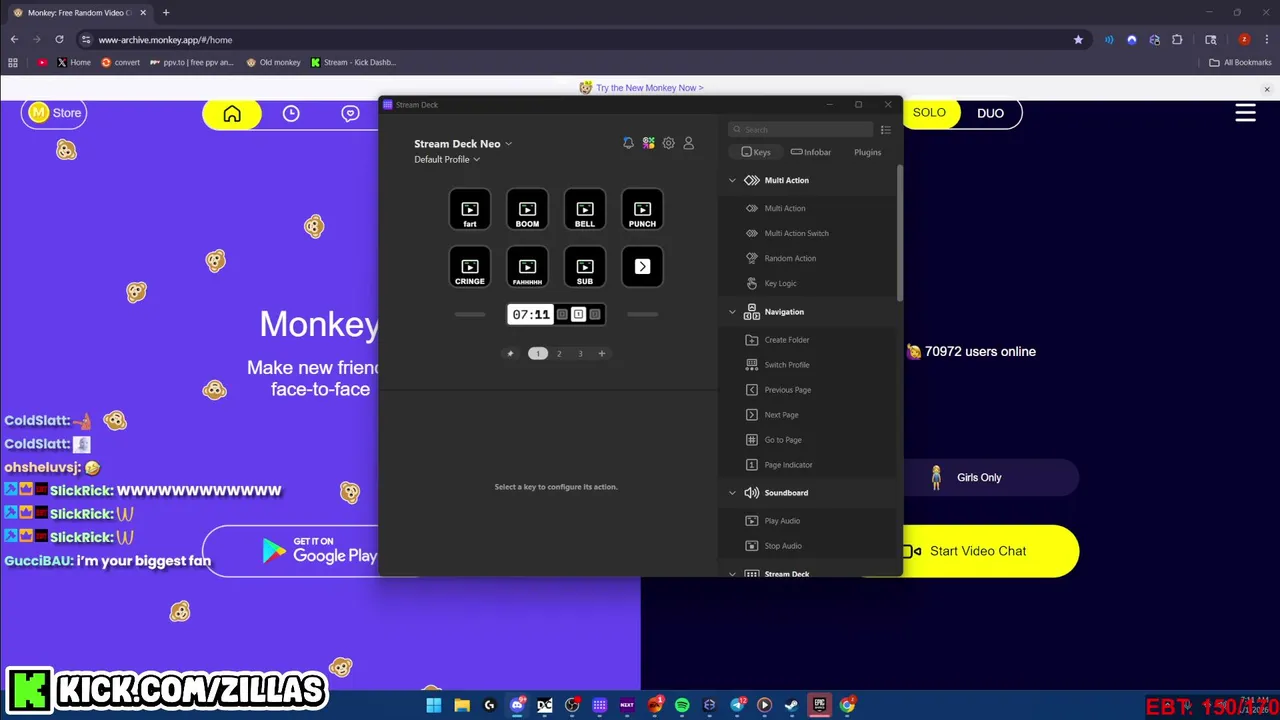Add a new Stream Deck page
1280x720 pixels.
point(601,353)
